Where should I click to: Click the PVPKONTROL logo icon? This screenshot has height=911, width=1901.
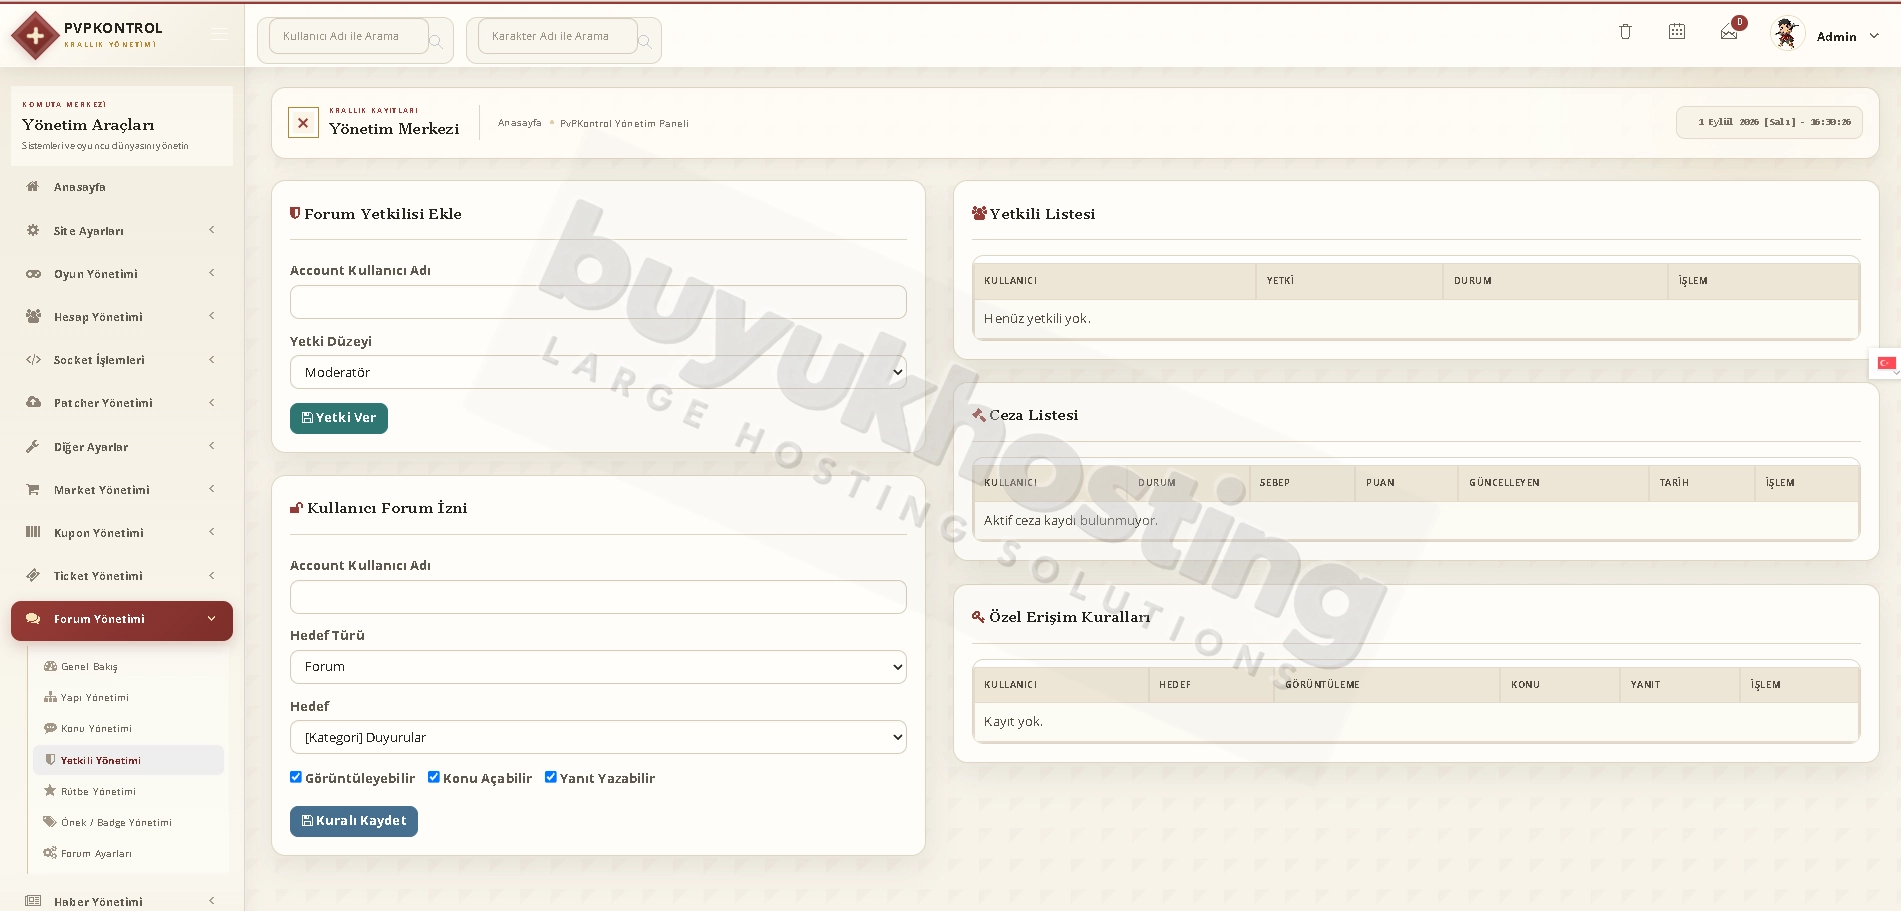(35, 36)
